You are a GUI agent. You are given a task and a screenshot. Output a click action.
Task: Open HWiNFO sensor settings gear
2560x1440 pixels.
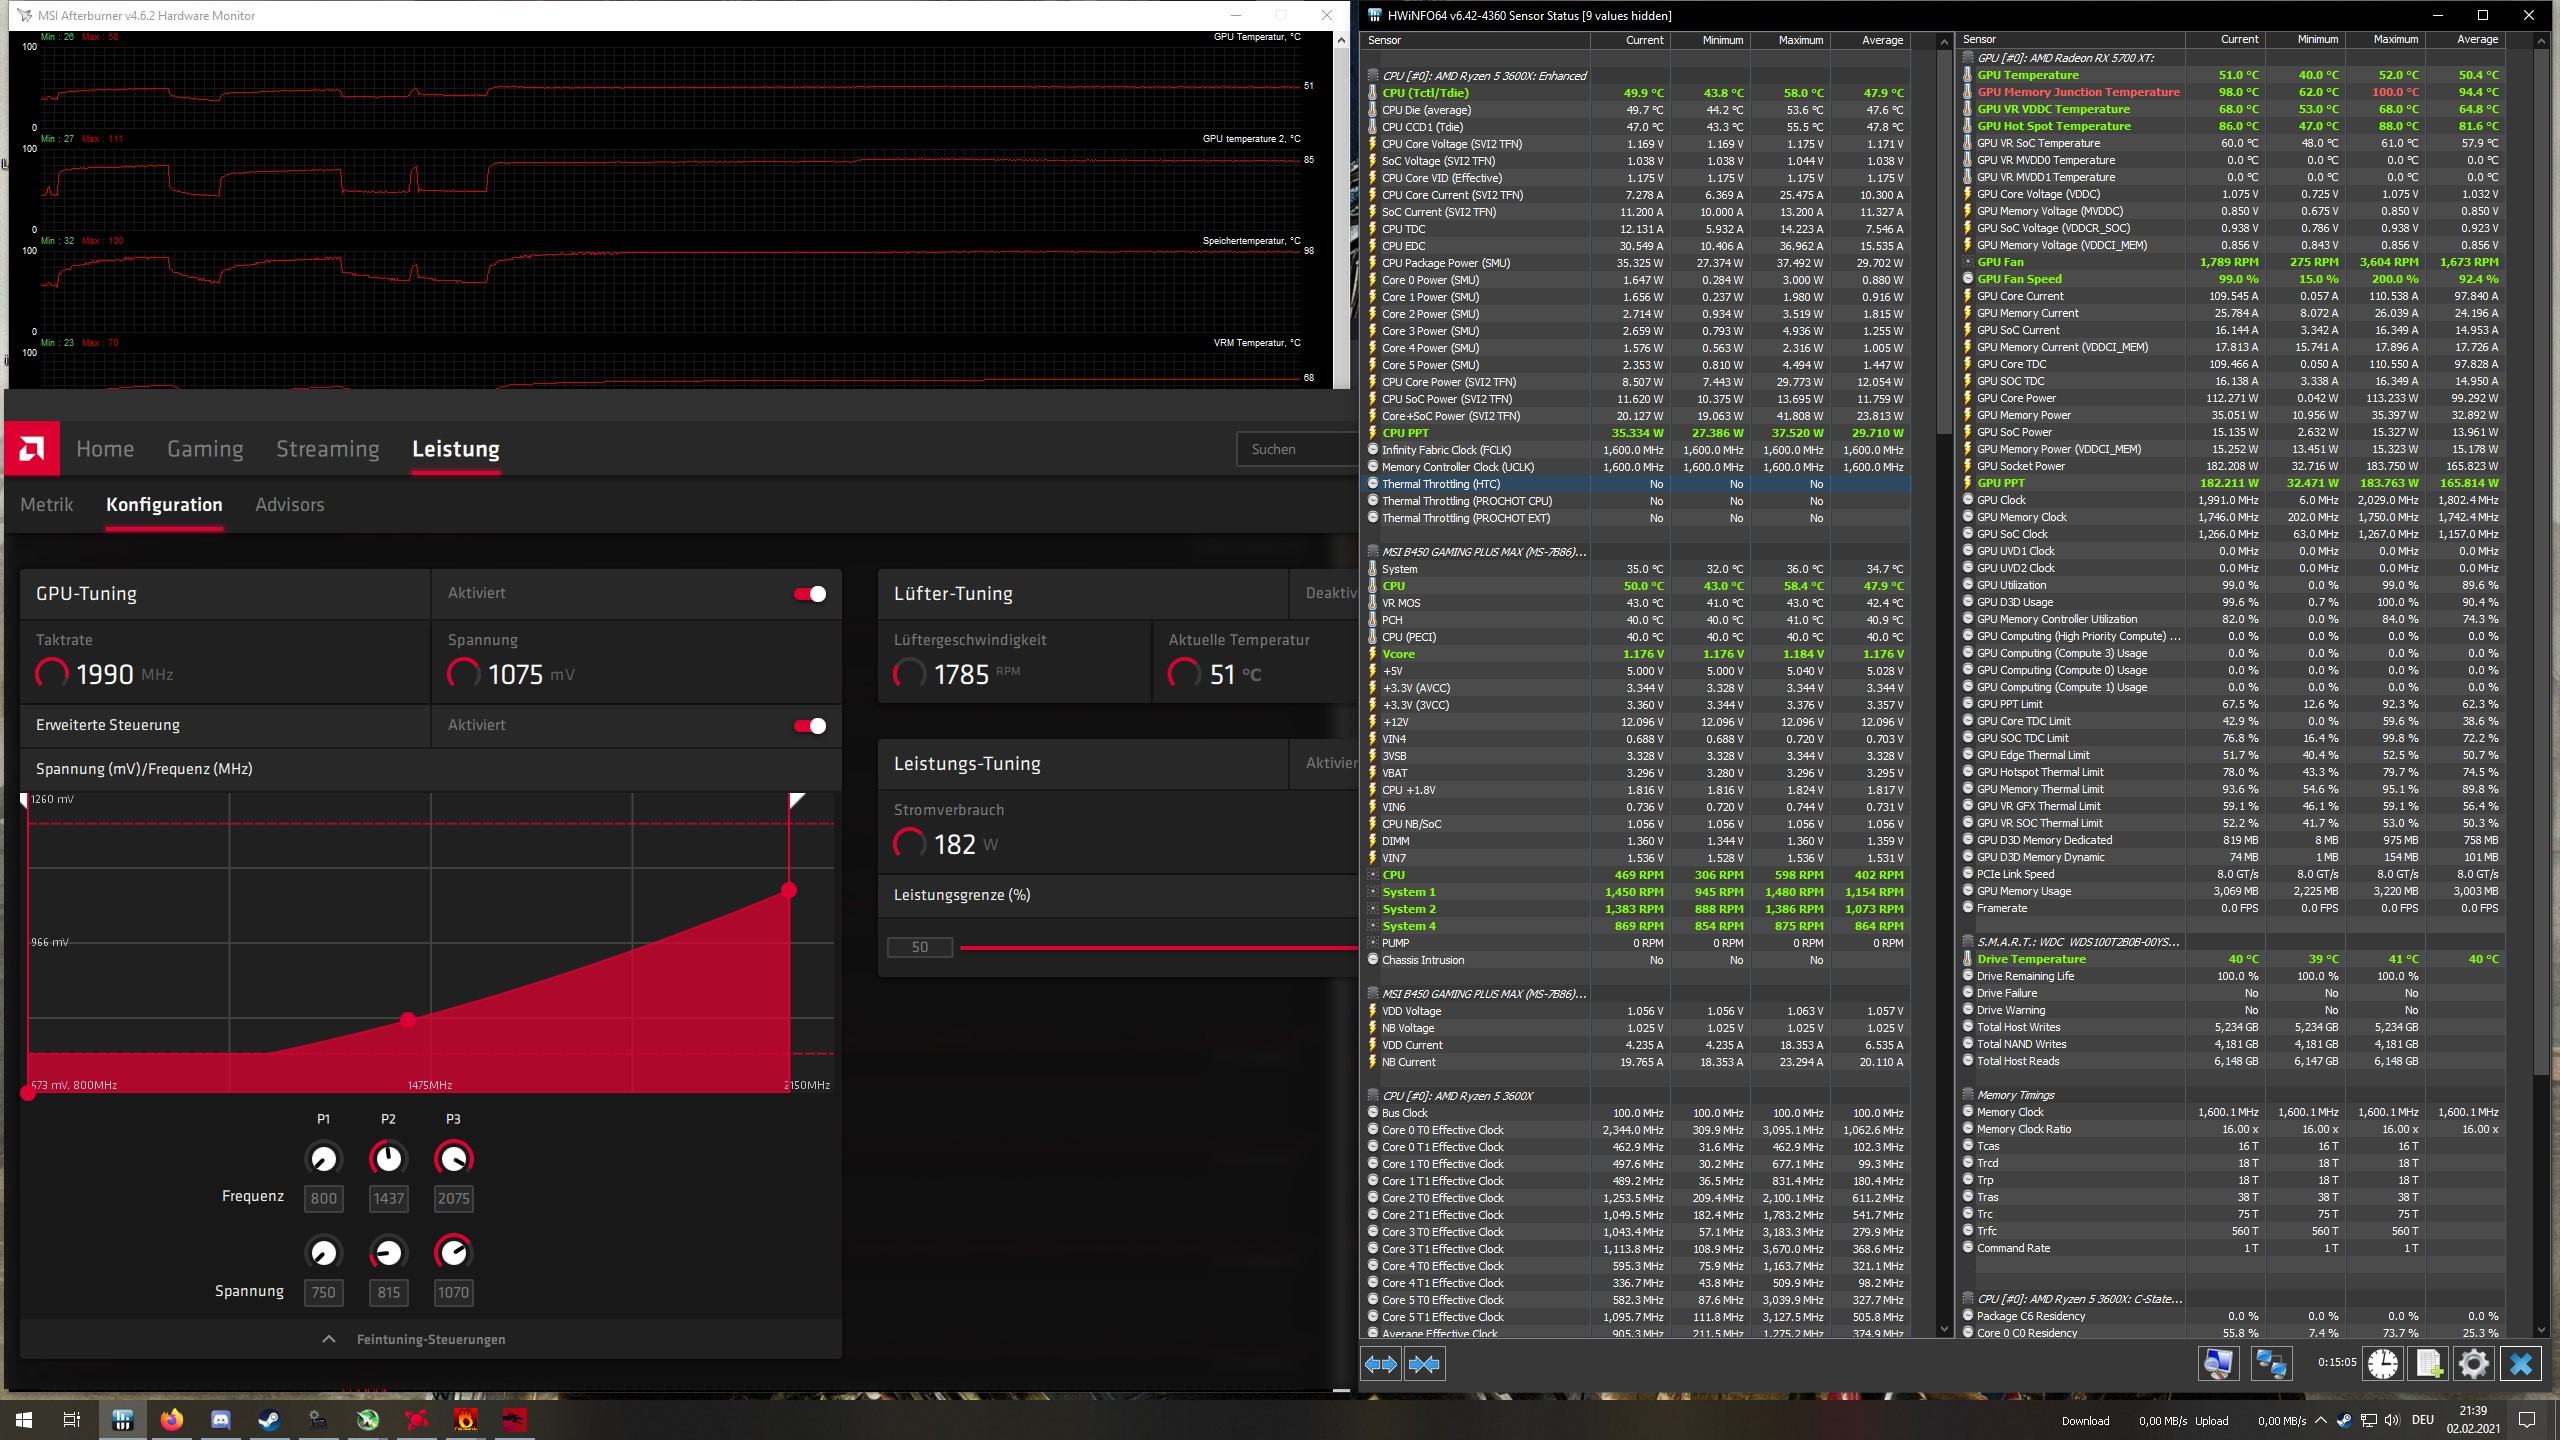(2474, 1364)
